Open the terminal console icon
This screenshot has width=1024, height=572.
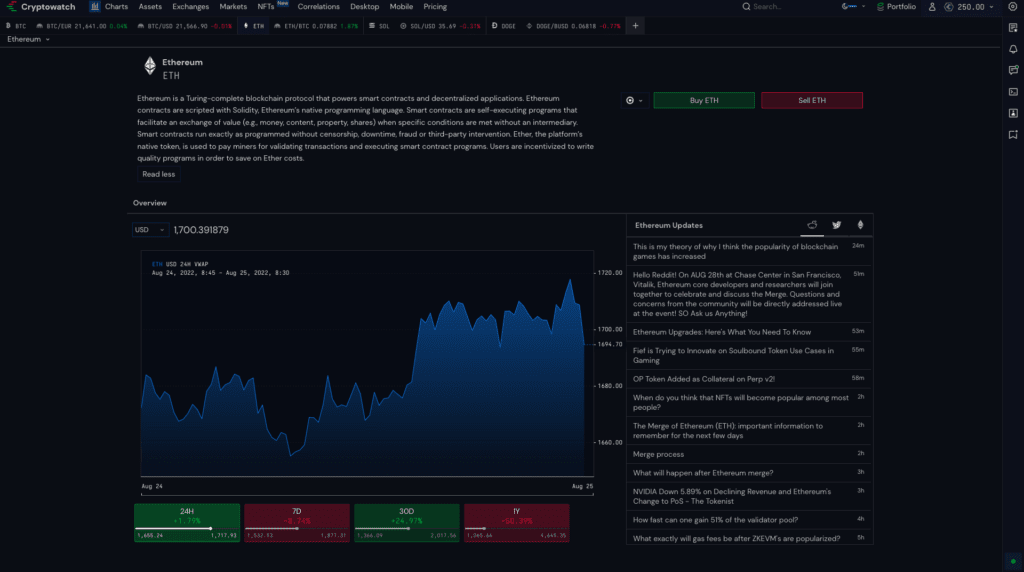coord(1013,91)
